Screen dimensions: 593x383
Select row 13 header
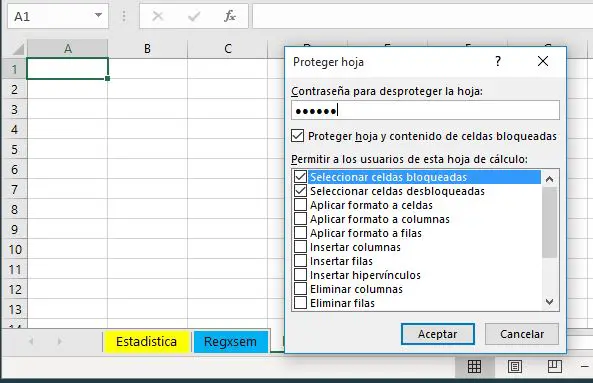coord(14,310)
